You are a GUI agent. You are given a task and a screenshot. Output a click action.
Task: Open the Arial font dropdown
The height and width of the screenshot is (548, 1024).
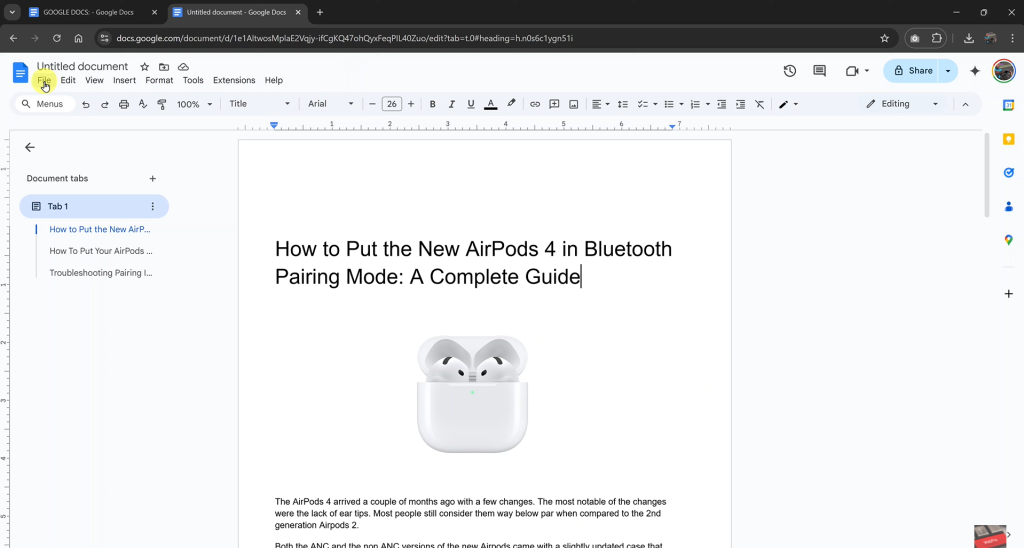[x=330, y=104]
